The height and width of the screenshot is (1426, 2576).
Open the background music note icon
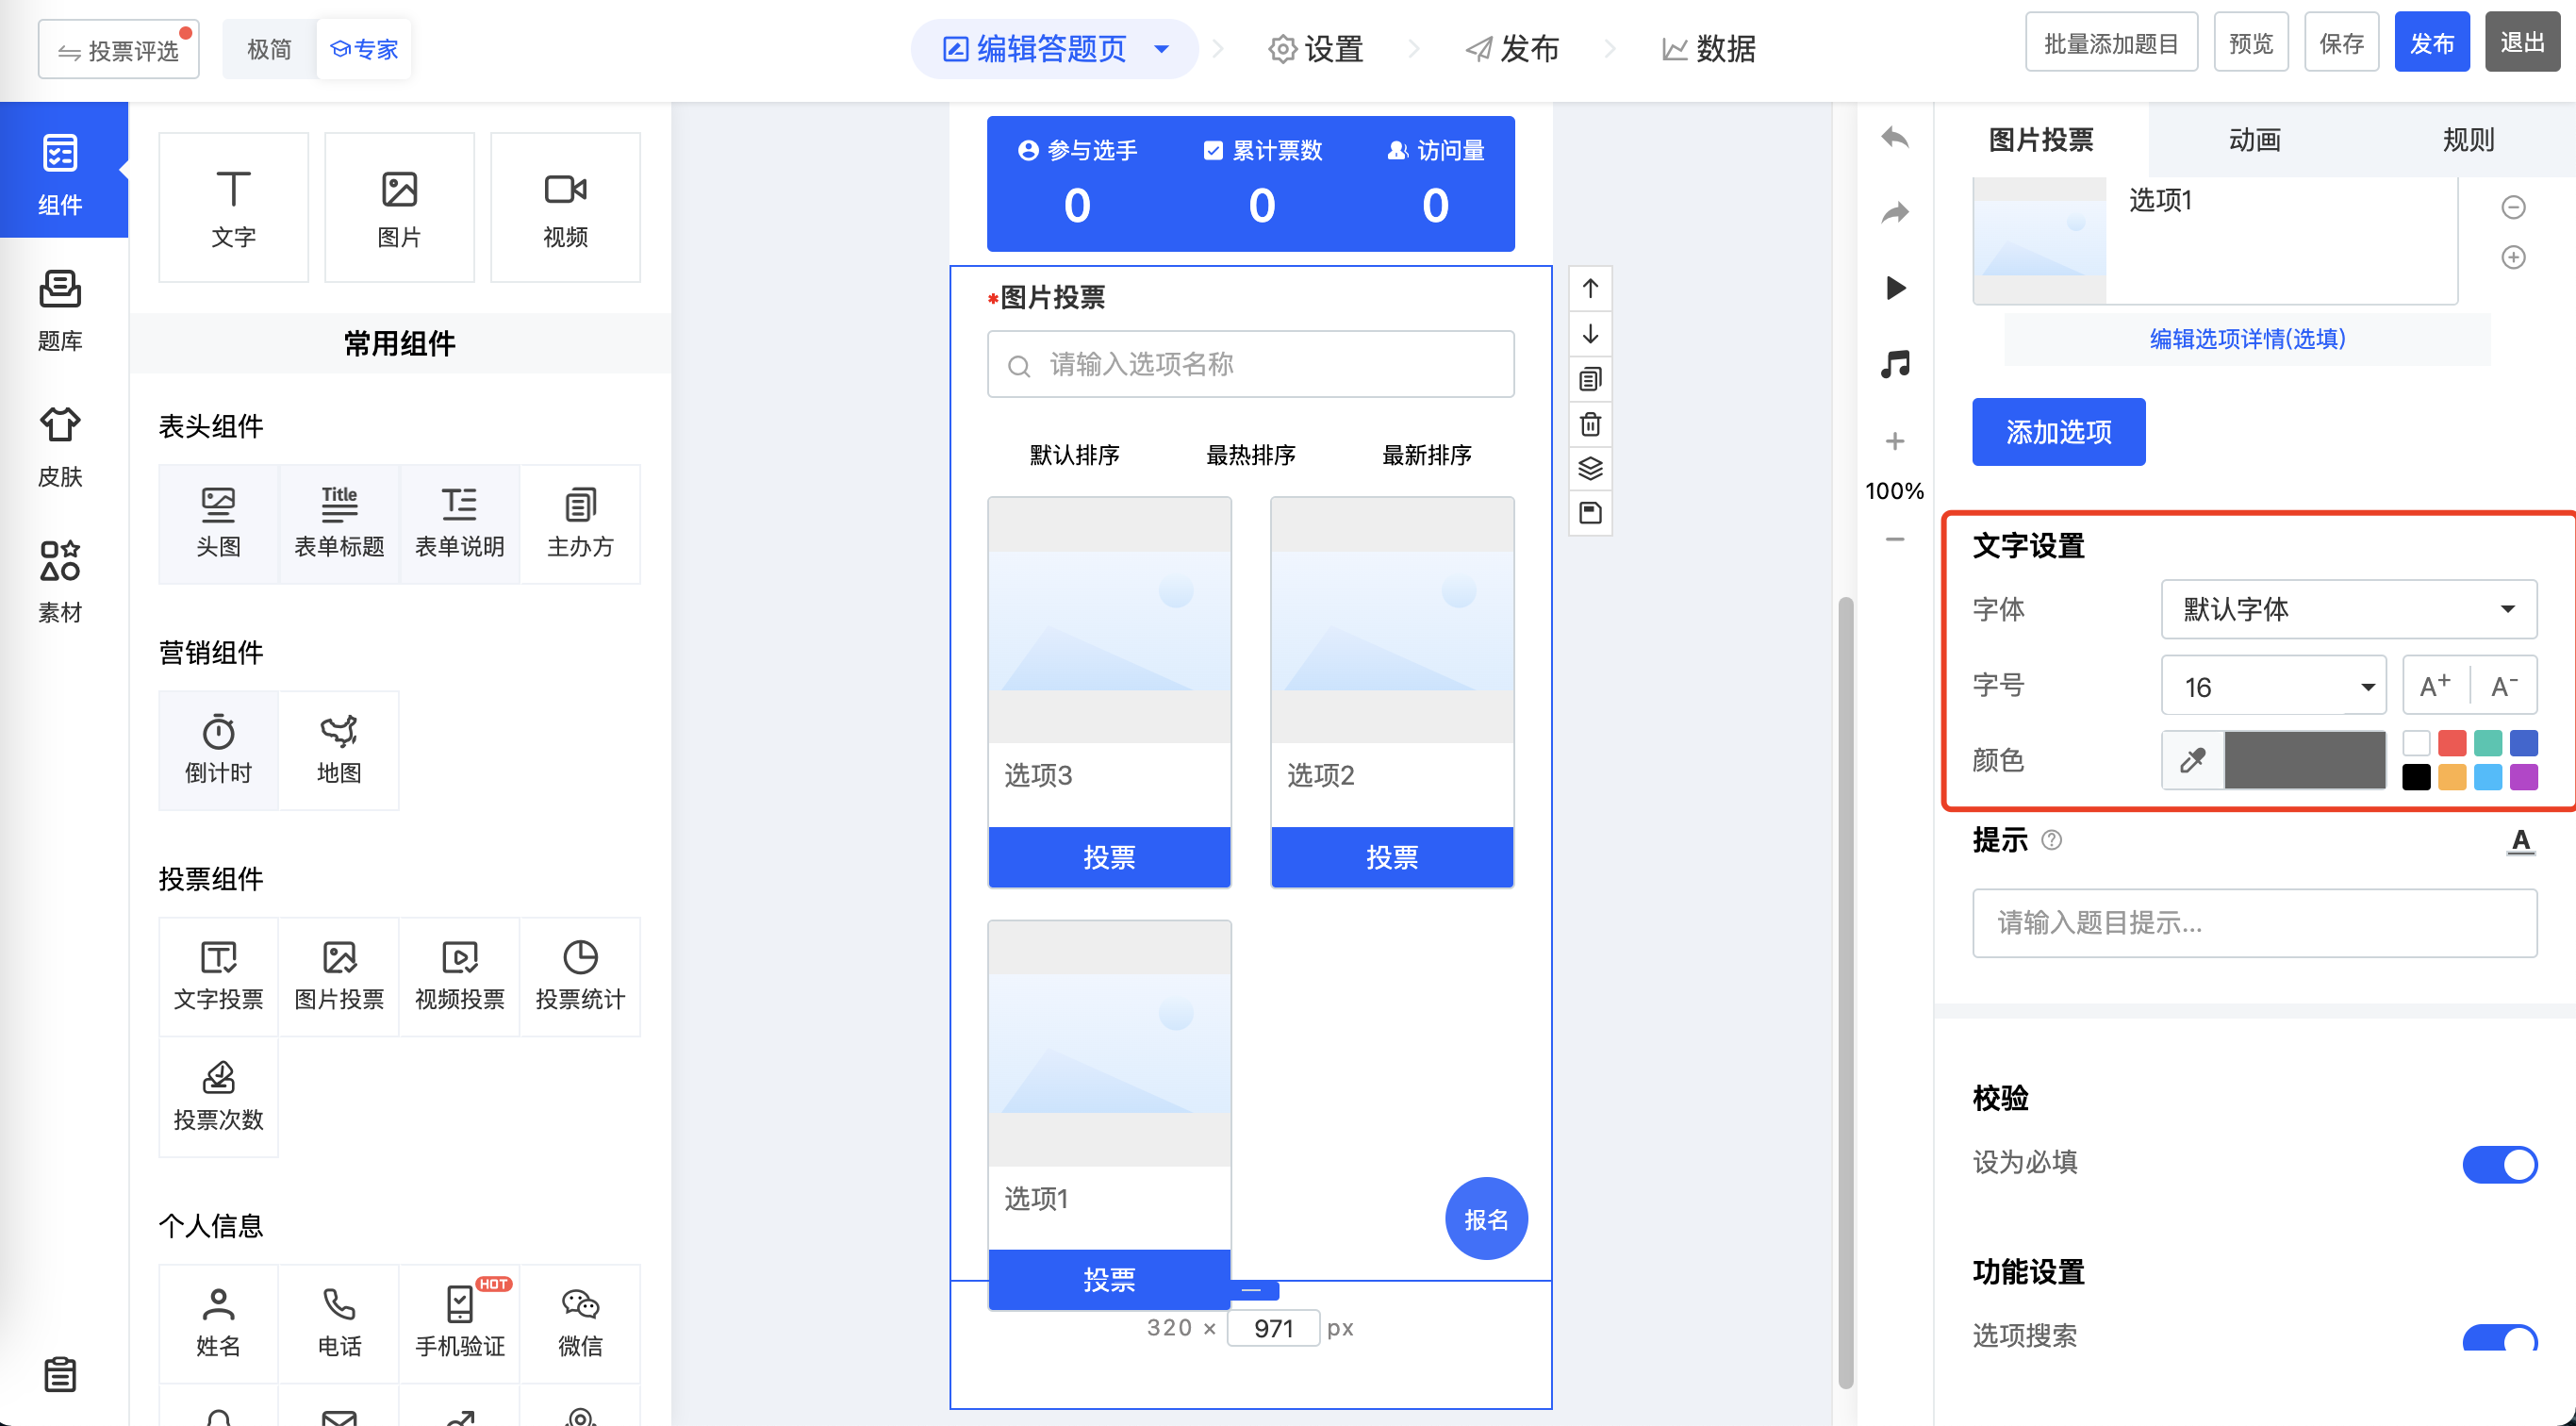pos(1894,364)
